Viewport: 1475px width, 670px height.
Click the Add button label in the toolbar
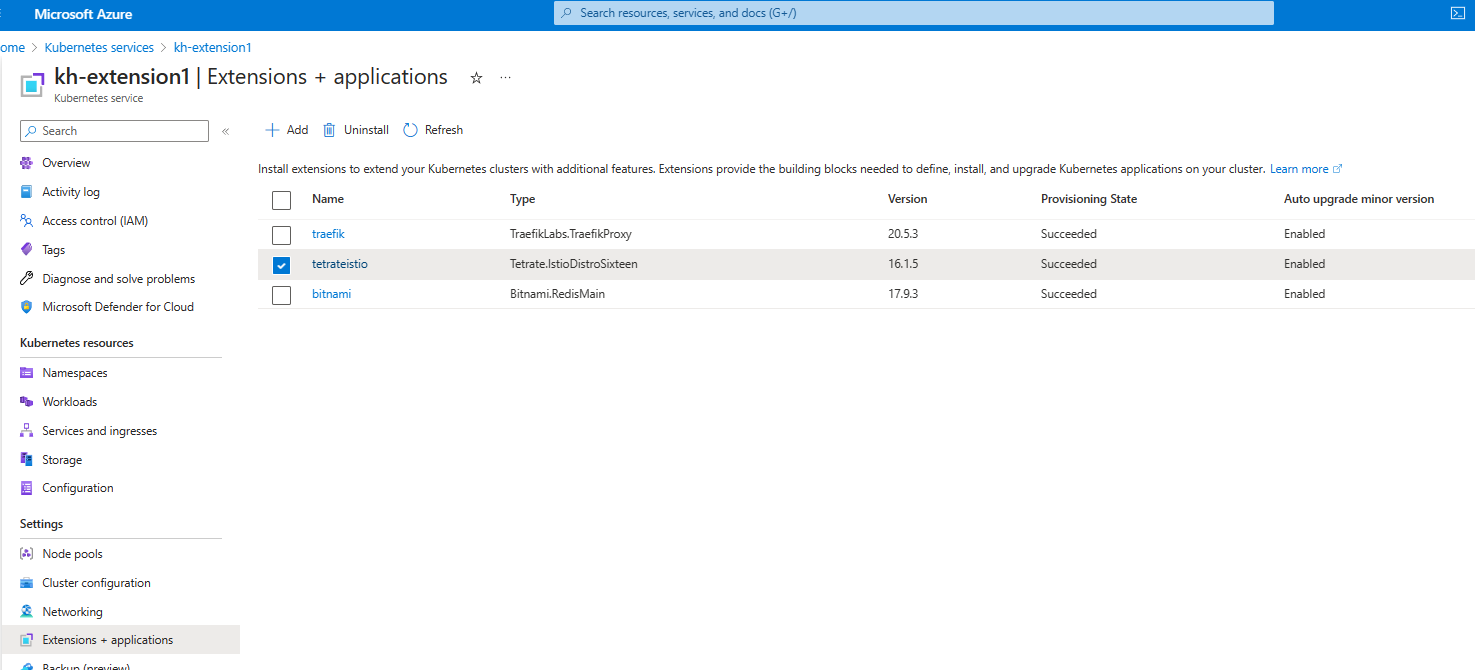tap(297, 130)
